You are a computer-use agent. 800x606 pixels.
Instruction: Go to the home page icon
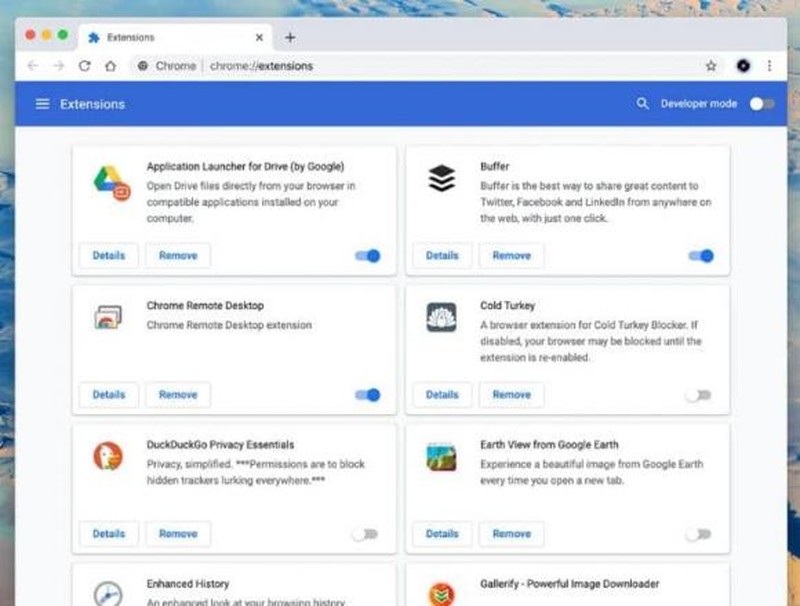110,66
